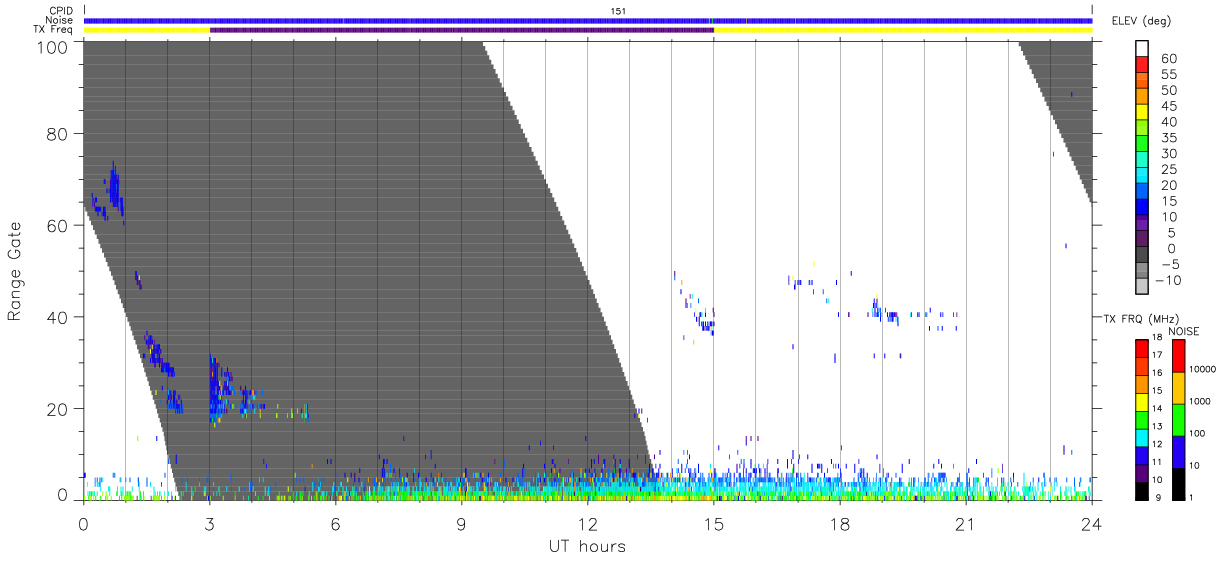
Task: Click the '80' tick label on the Range Gate axis
Action: (x=58, y=134)
